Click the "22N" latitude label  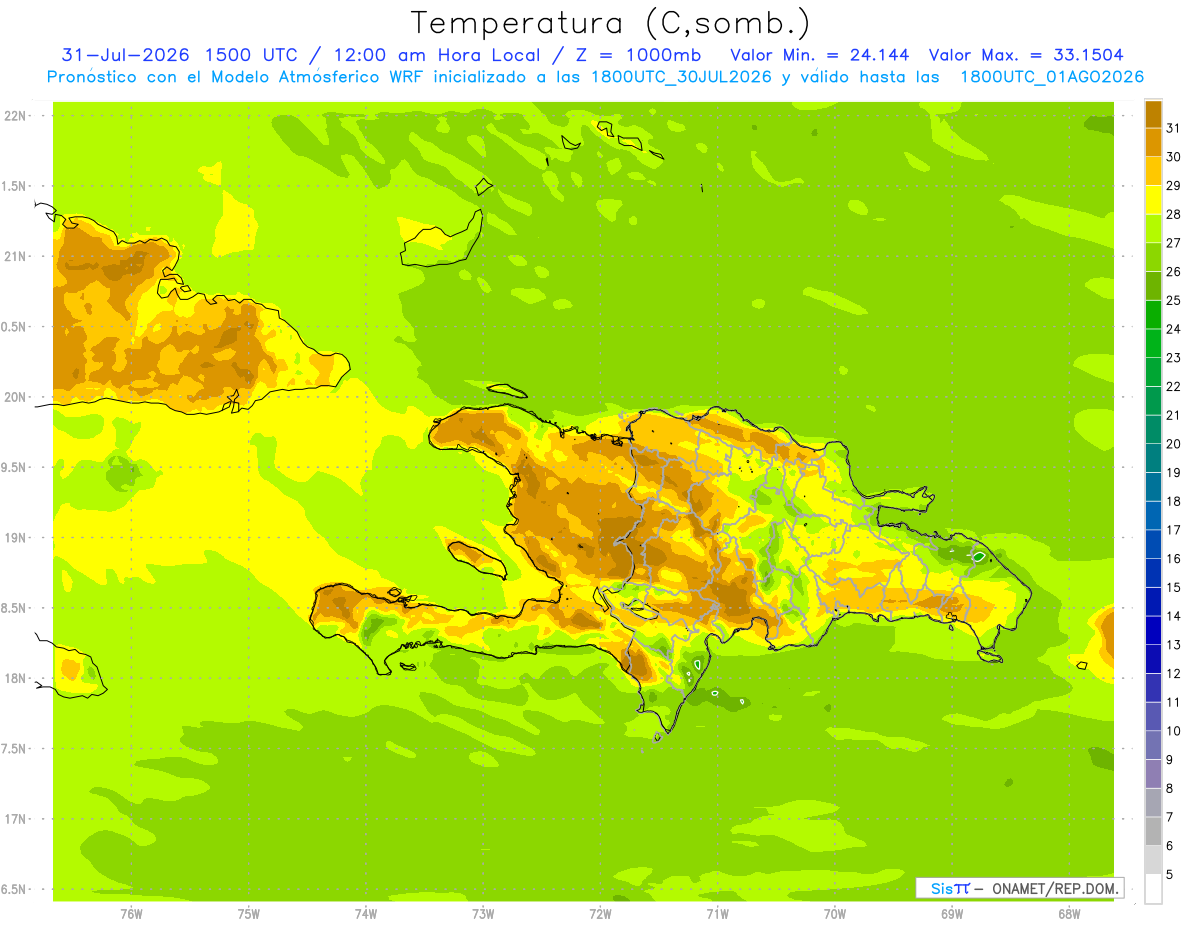pos(15,116)
